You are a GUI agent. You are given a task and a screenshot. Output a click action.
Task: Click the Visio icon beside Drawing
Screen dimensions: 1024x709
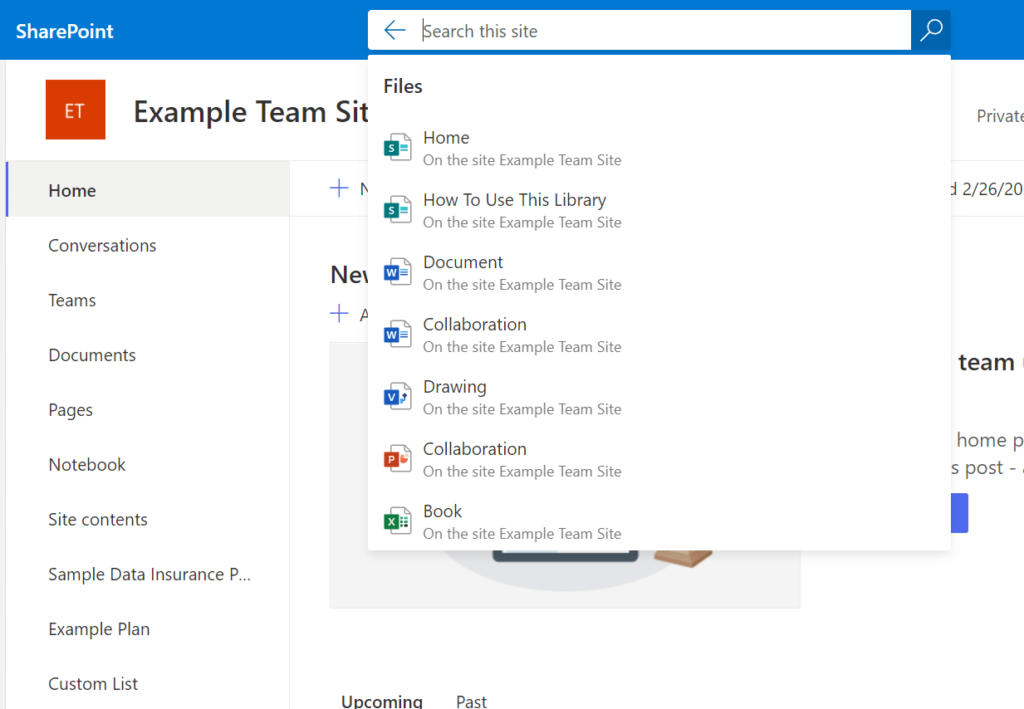tap(397, 397)
